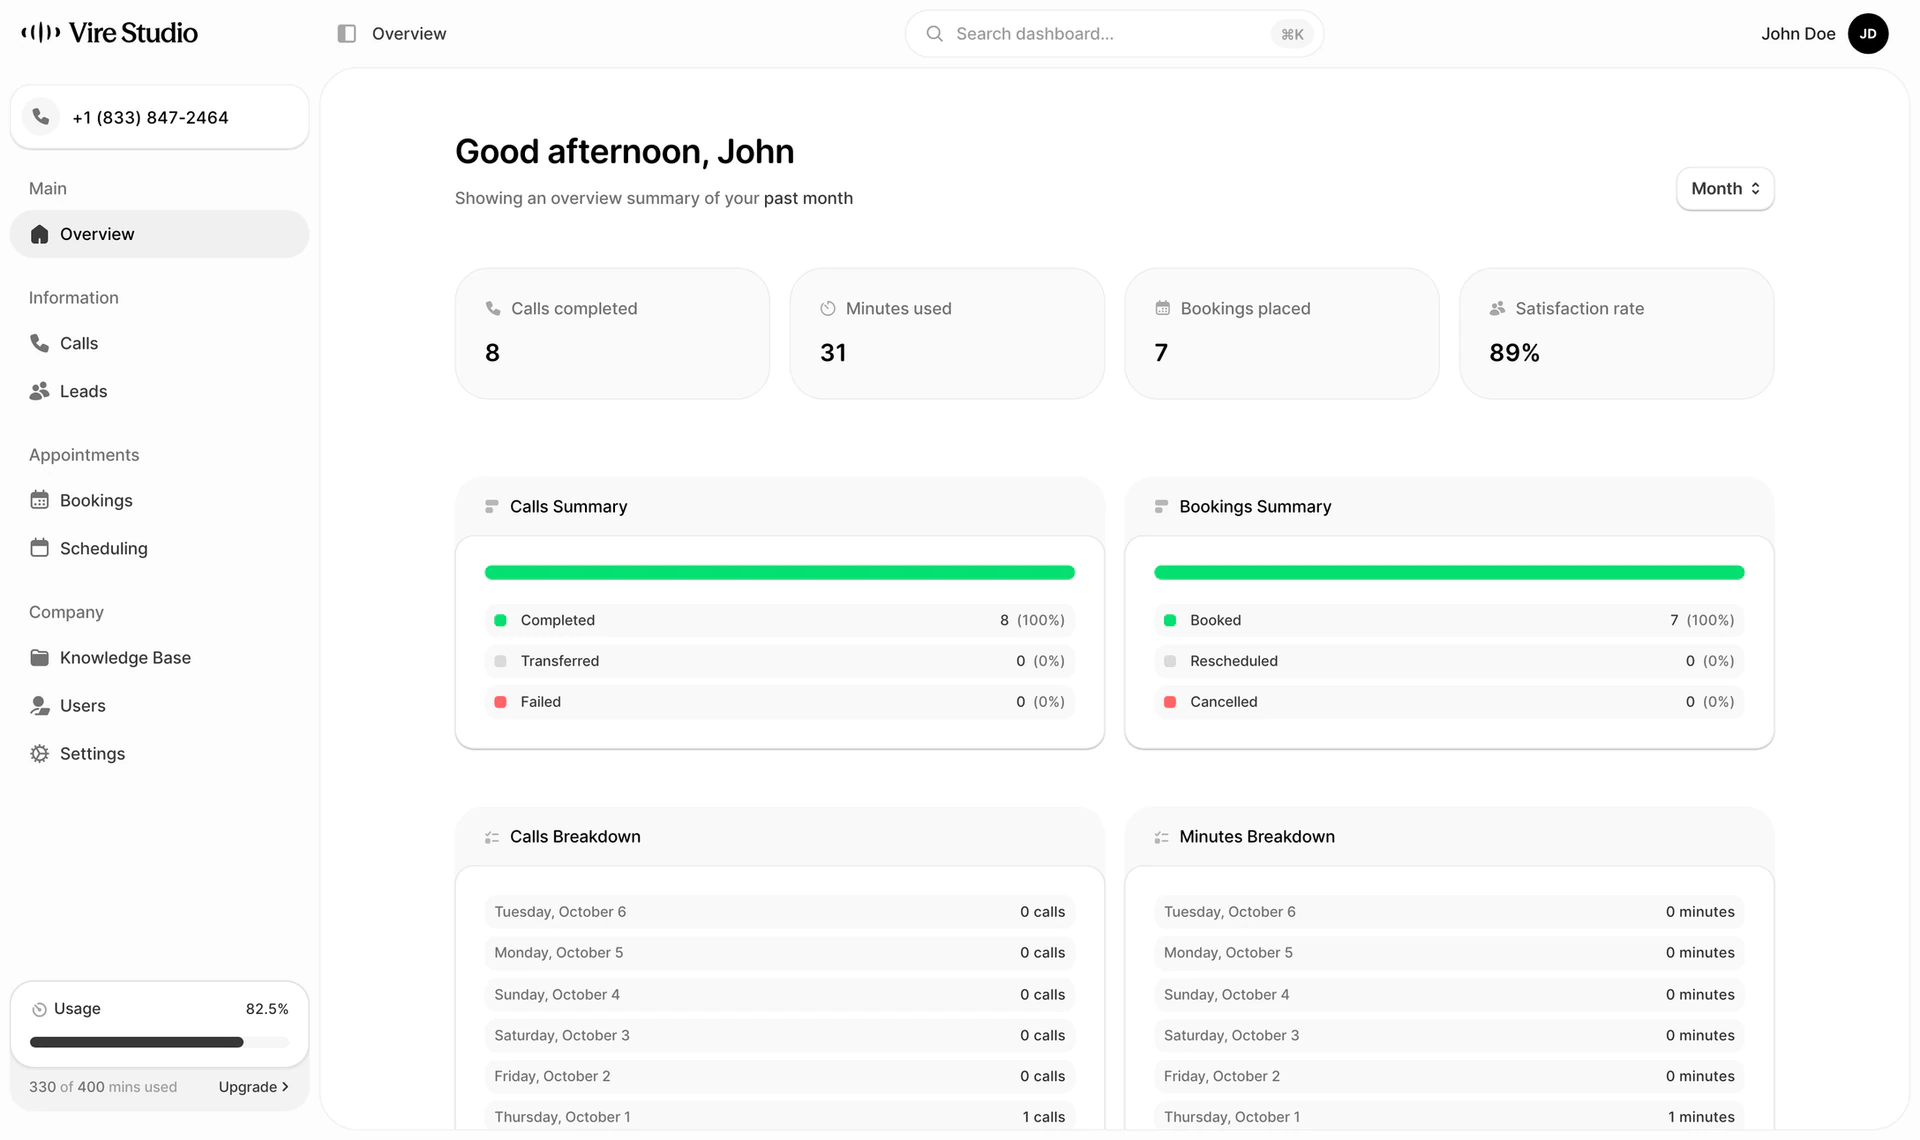Viewport: 1920px width, 1140px height.
Task: Open the phone number selector card
Action: 160,117
